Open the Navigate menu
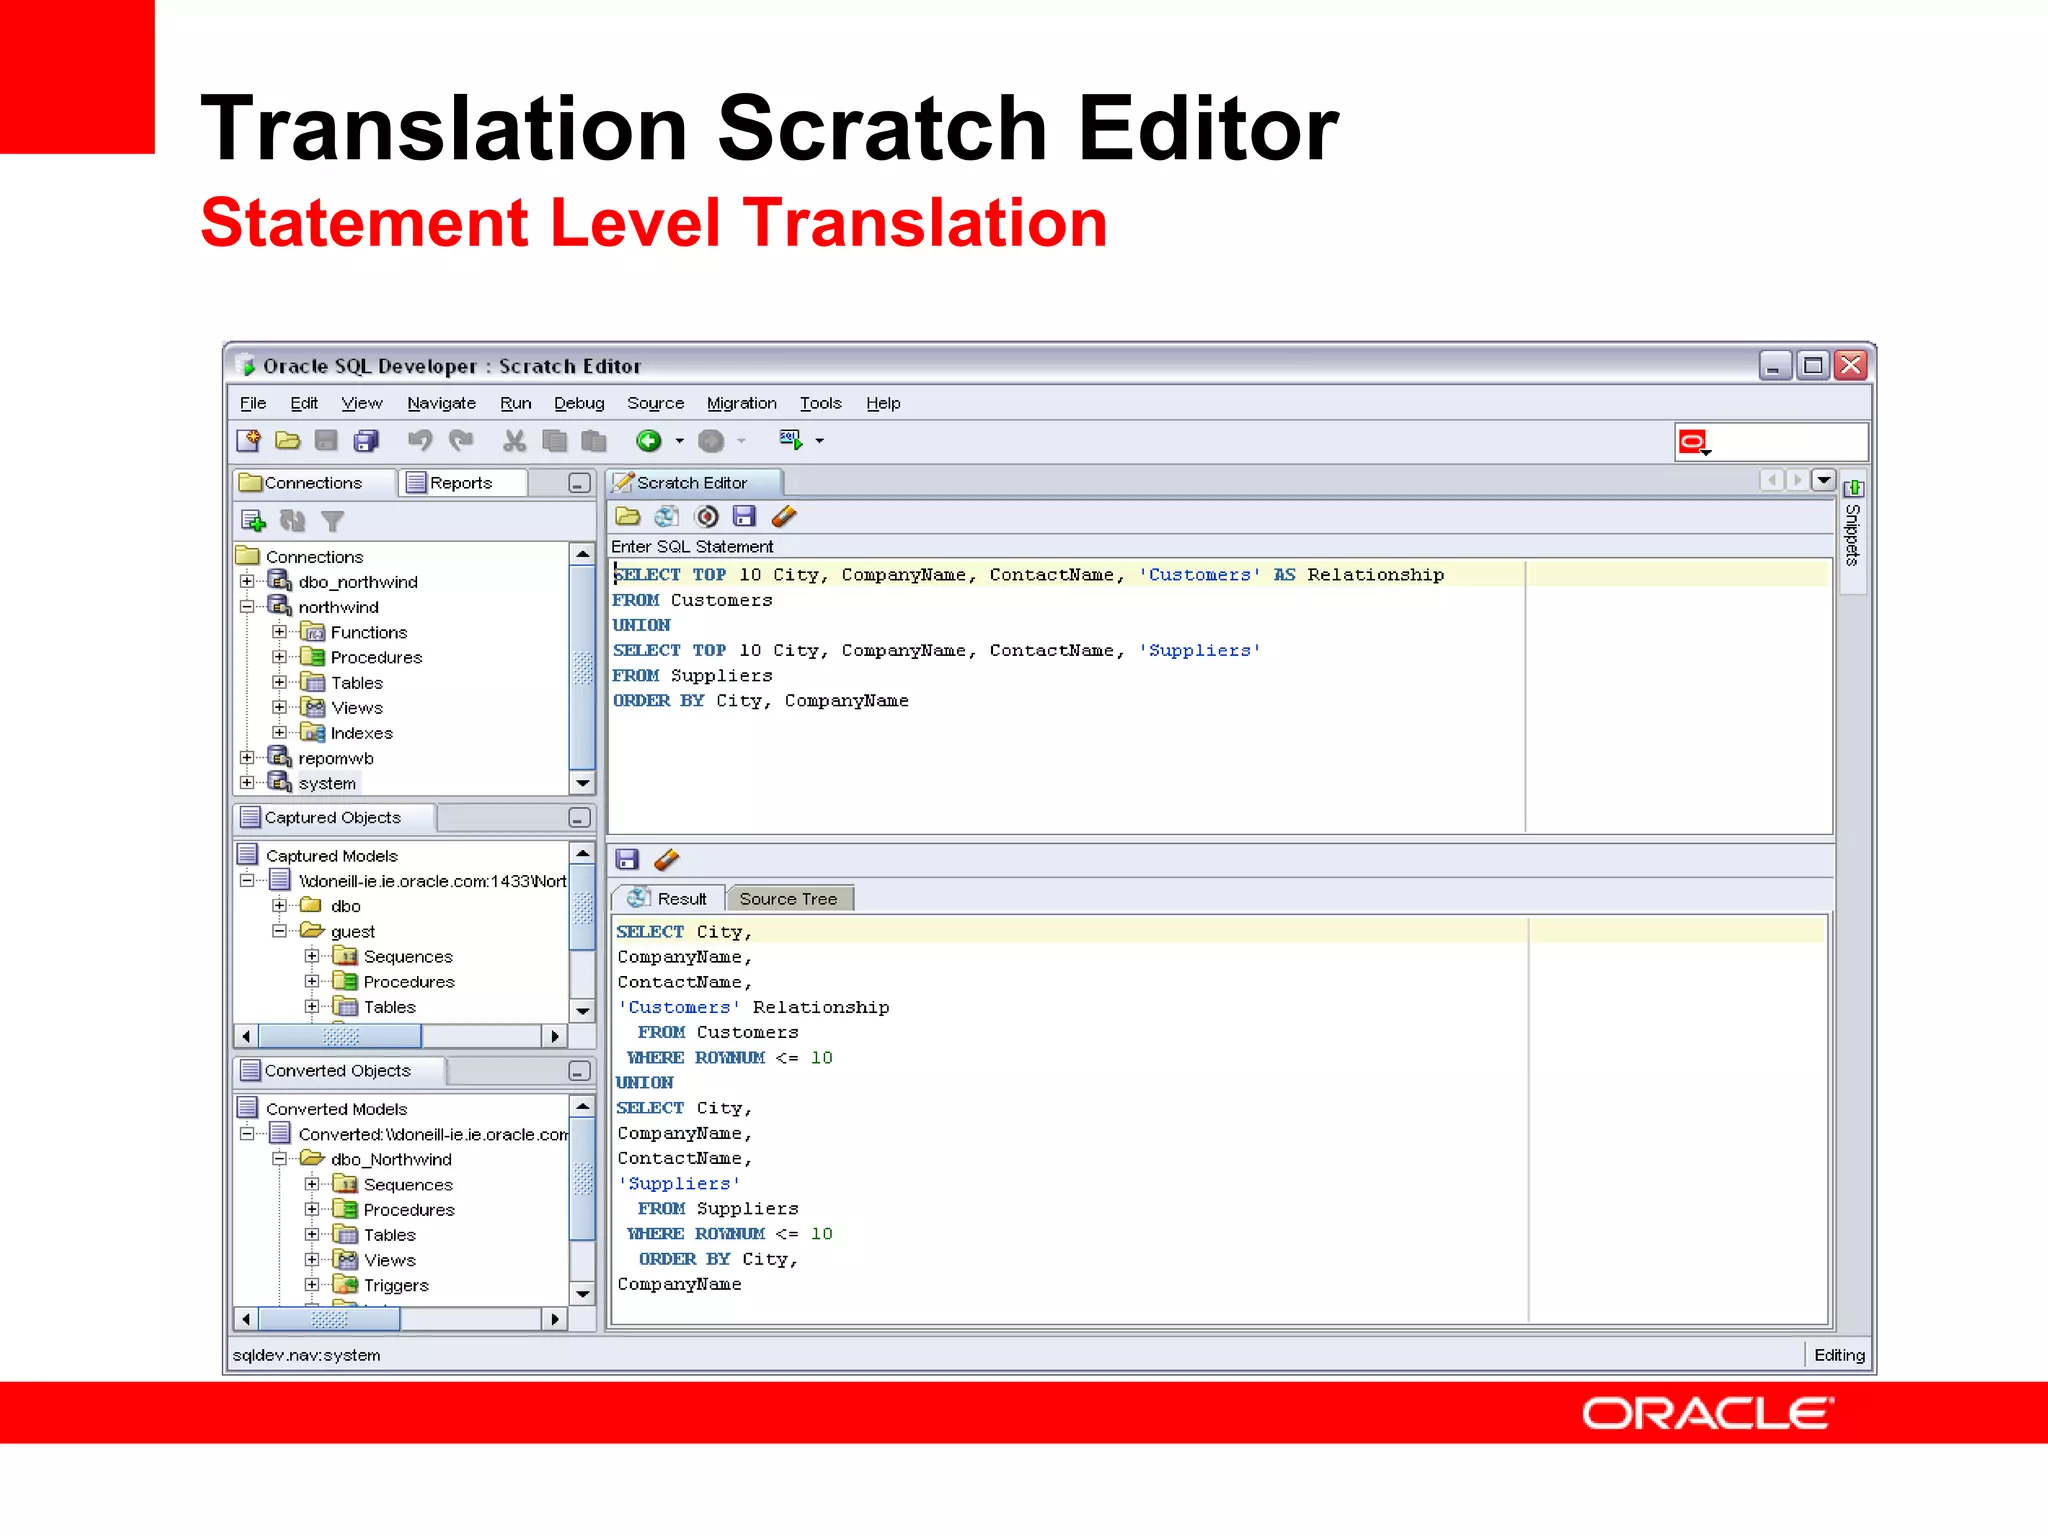This screenshot has width=2048, height=1536. [x=441, y=403]
